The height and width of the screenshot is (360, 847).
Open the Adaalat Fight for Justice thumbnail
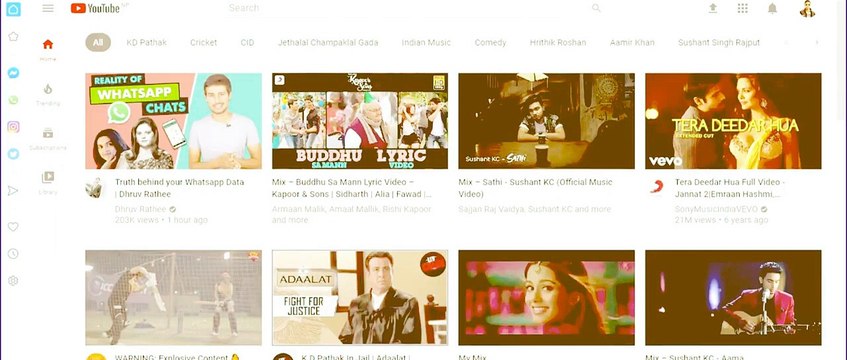click(360, 298)
